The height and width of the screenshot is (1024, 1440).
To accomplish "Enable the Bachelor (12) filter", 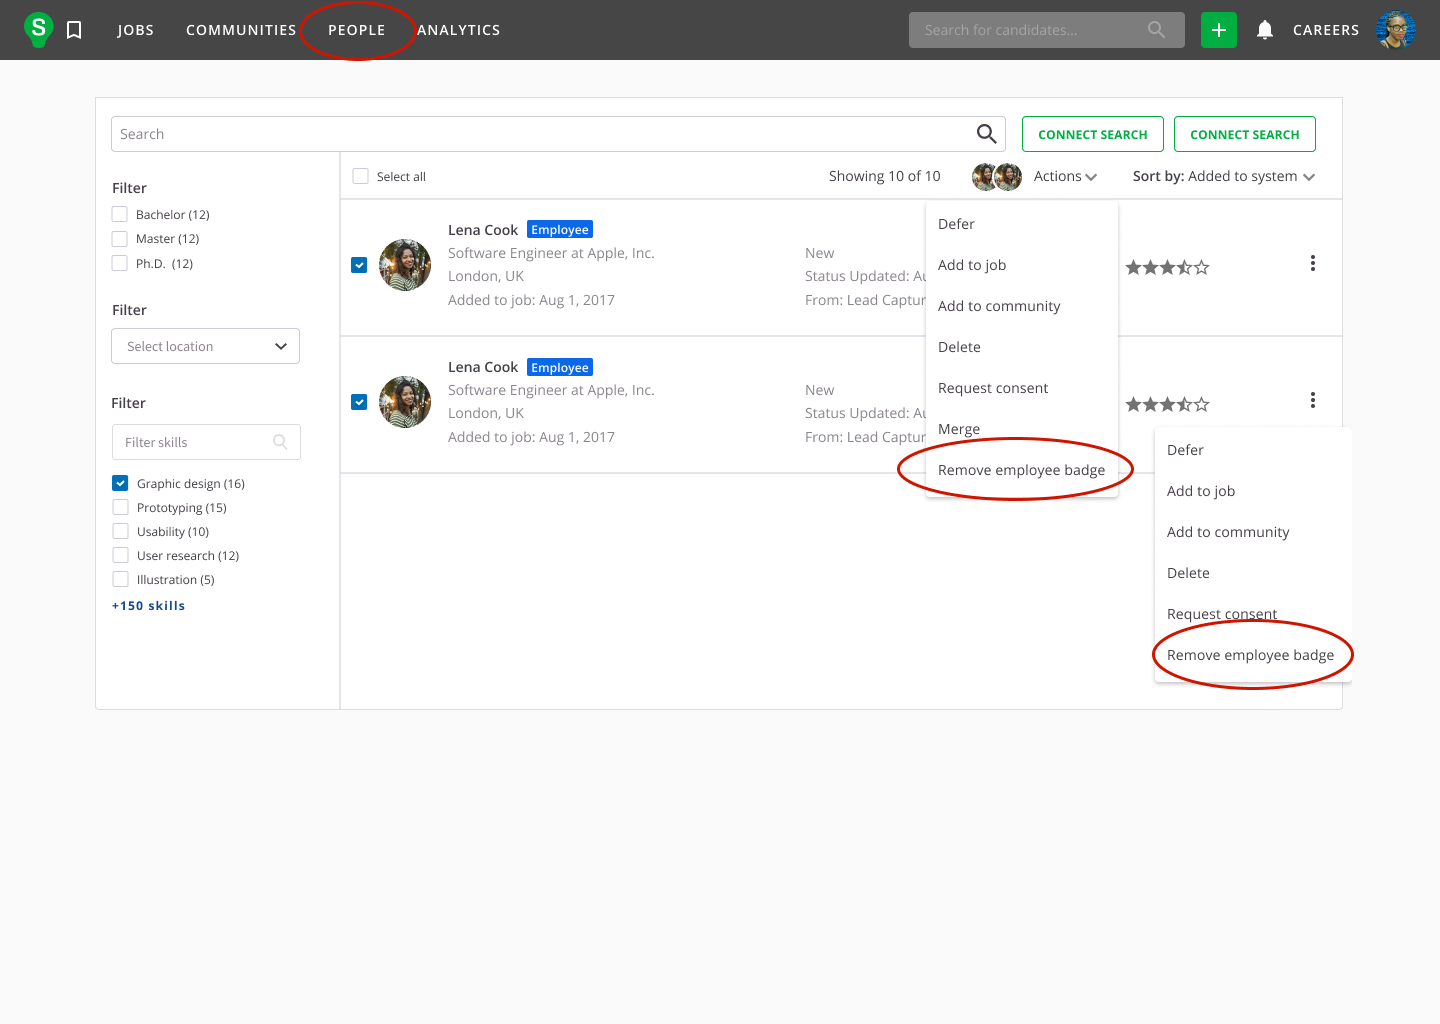I will click(120, 214).
